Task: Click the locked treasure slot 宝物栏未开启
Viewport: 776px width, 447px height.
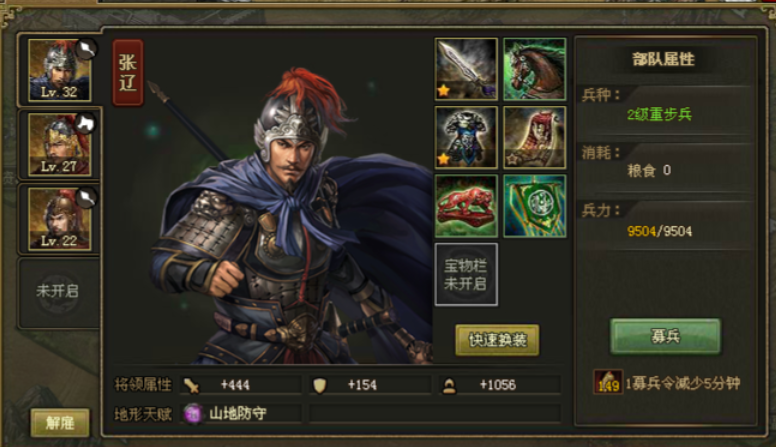Action: (466, 274)
